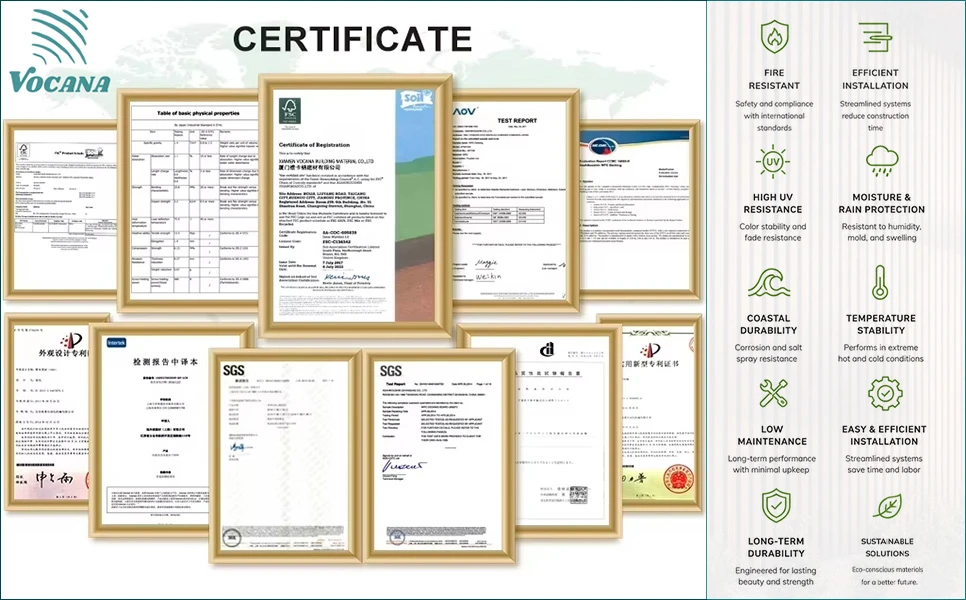Click the Long-Term Durability shield check icon
Viewport: 966px width, 600px height.
point(776,506)
